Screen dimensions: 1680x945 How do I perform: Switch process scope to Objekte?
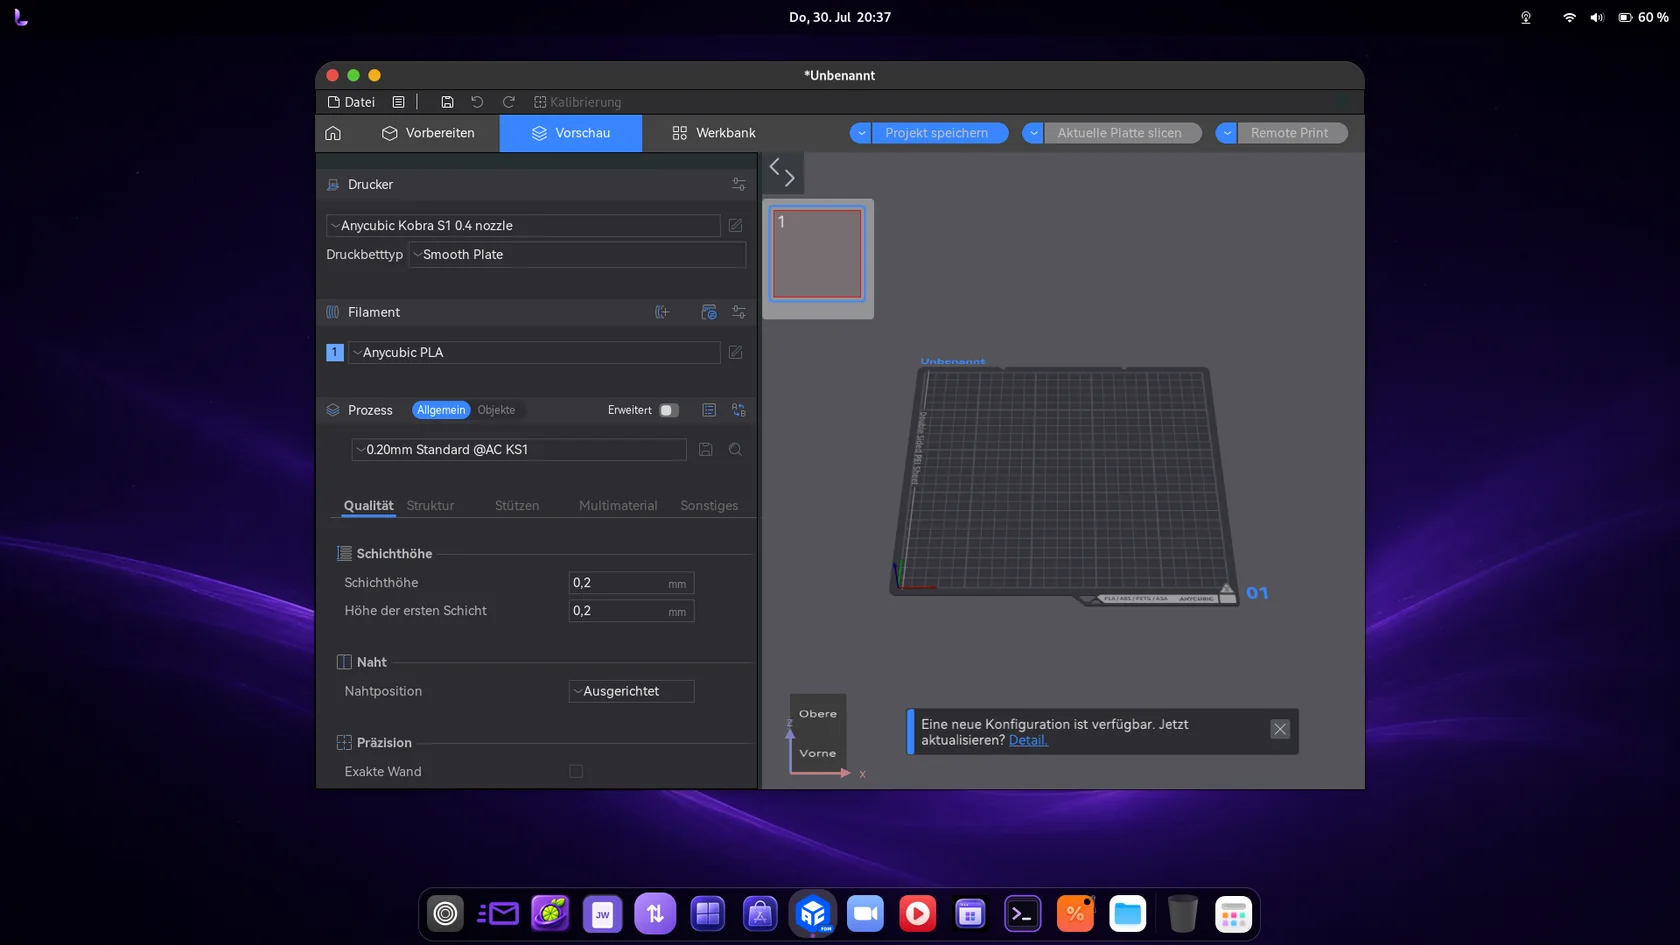pos(496,410)
